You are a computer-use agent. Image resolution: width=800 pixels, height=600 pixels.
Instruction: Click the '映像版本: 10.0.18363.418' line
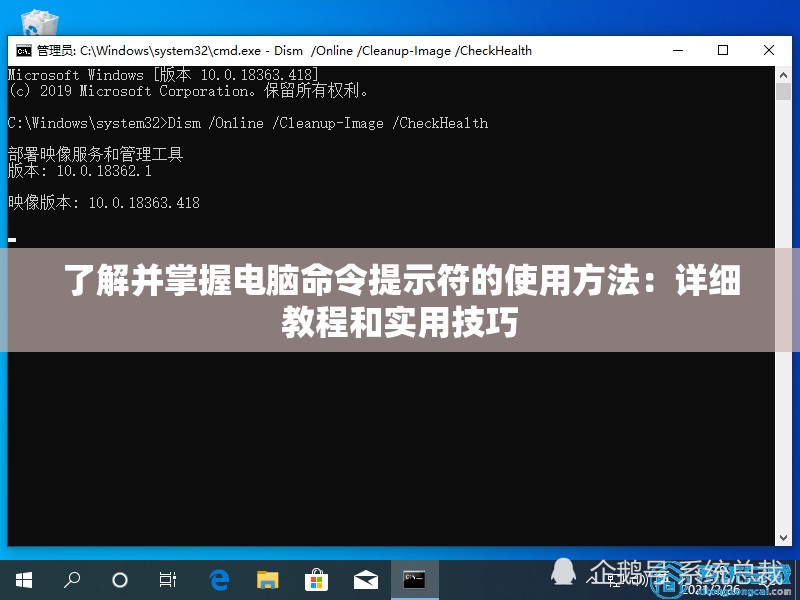click(x=104, y=203)
